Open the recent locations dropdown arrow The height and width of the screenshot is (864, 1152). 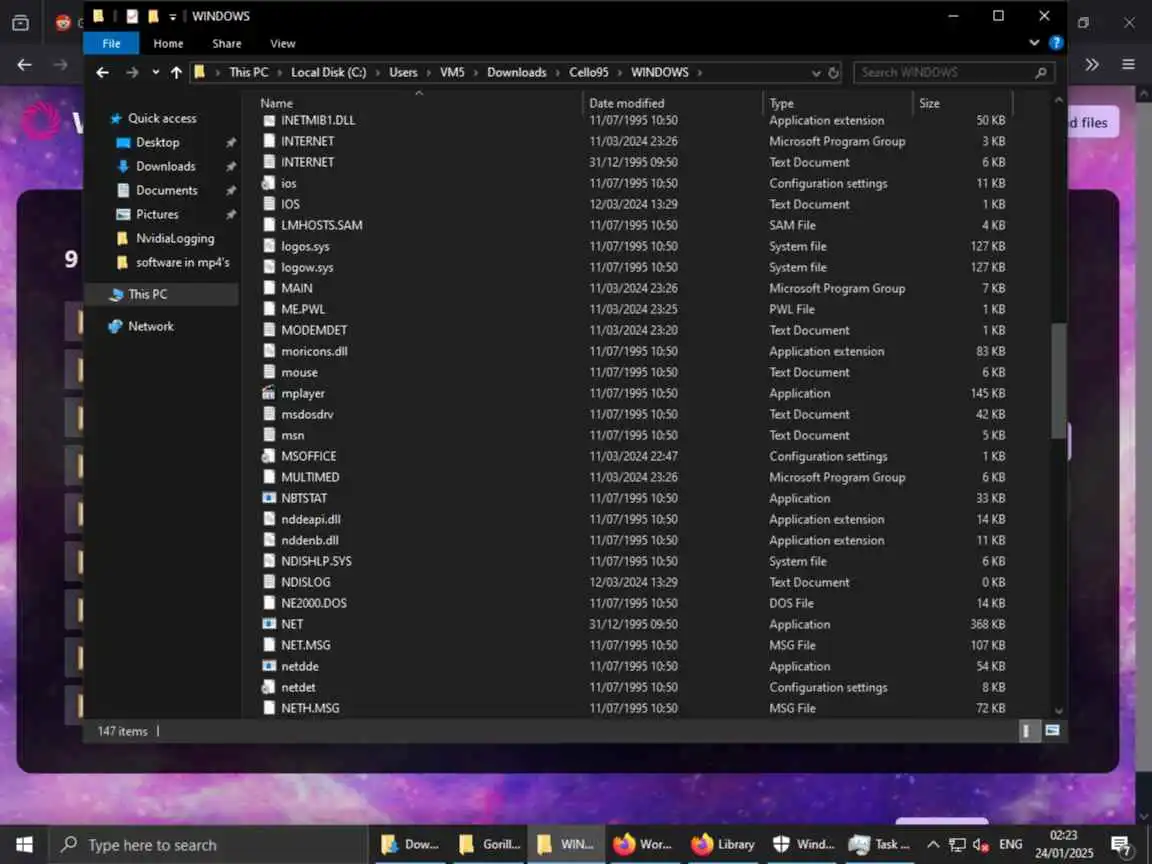point(155,72)
